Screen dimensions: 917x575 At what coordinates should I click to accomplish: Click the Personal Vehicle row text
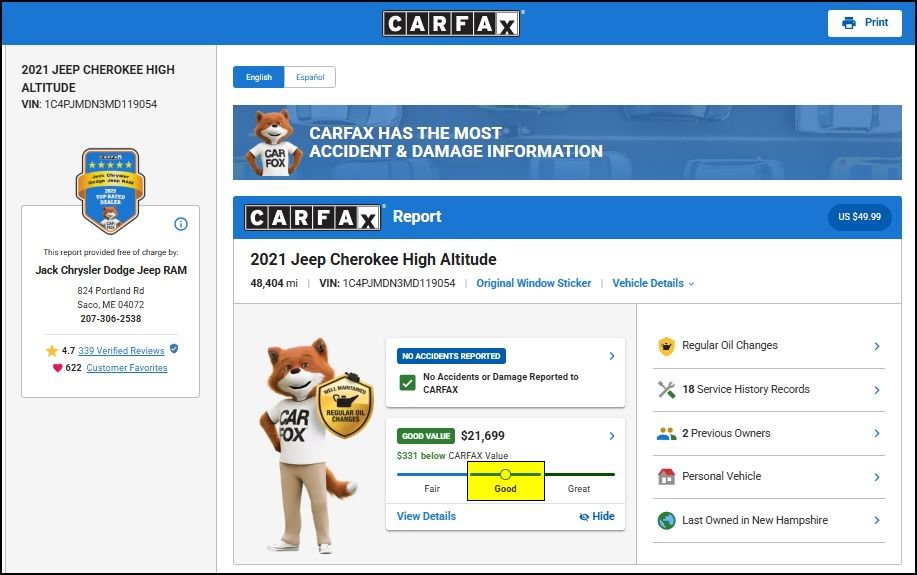[x=722, y=476]
